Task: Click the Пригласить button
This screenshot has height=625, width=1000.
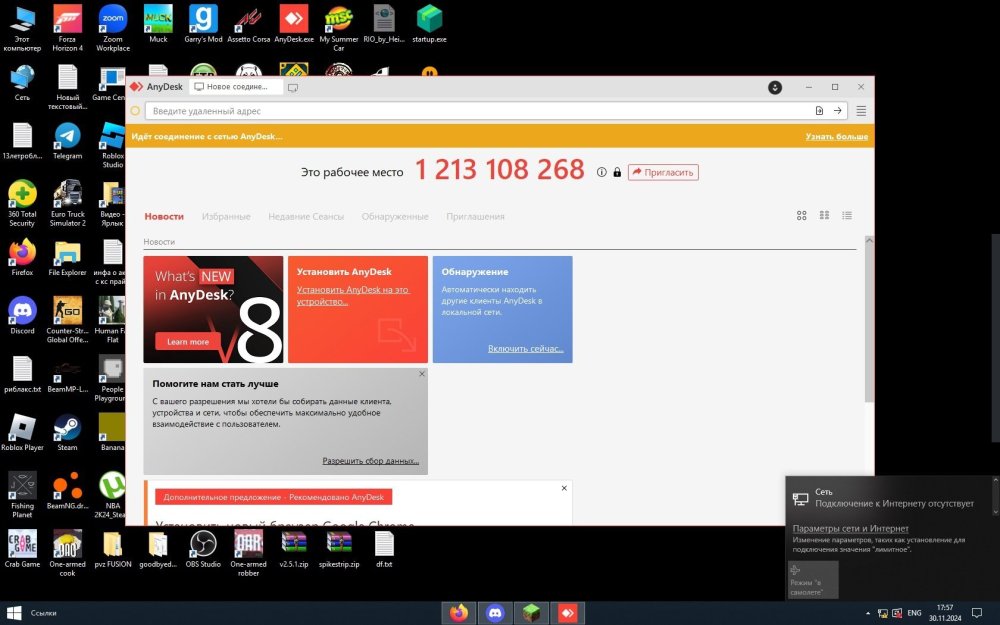Action: tap(663, 172)
